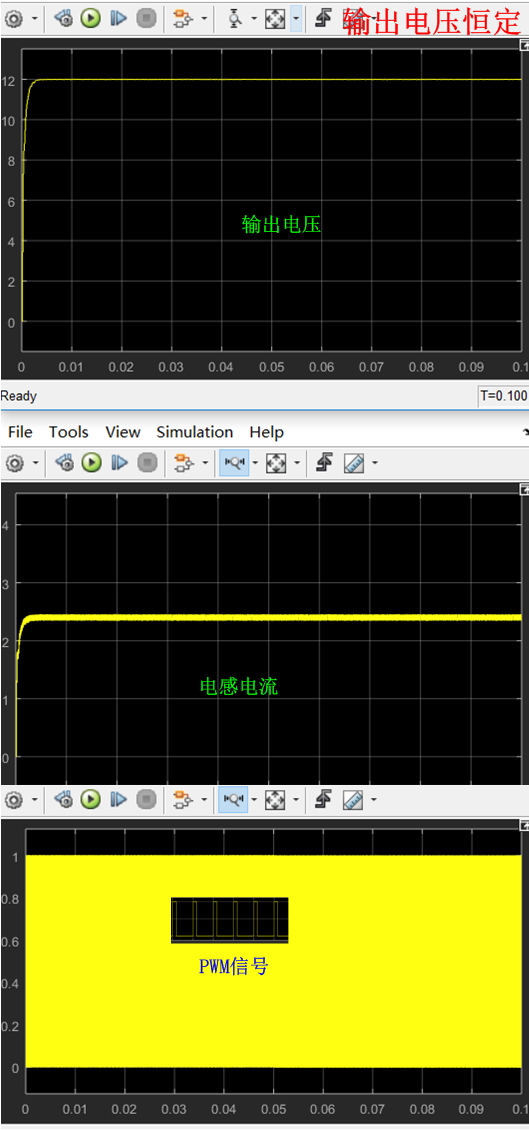Scale axes limits in inductor current scope

pos(275,462)
